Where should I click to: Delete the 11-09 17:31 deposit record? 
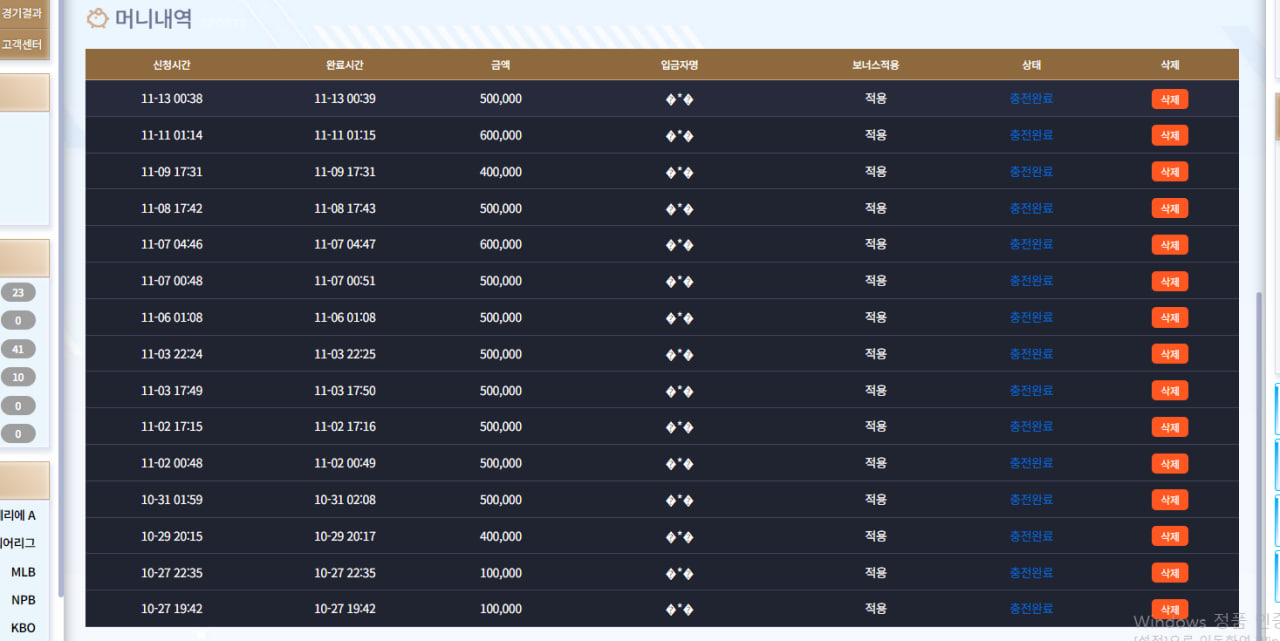point(1169,172)
